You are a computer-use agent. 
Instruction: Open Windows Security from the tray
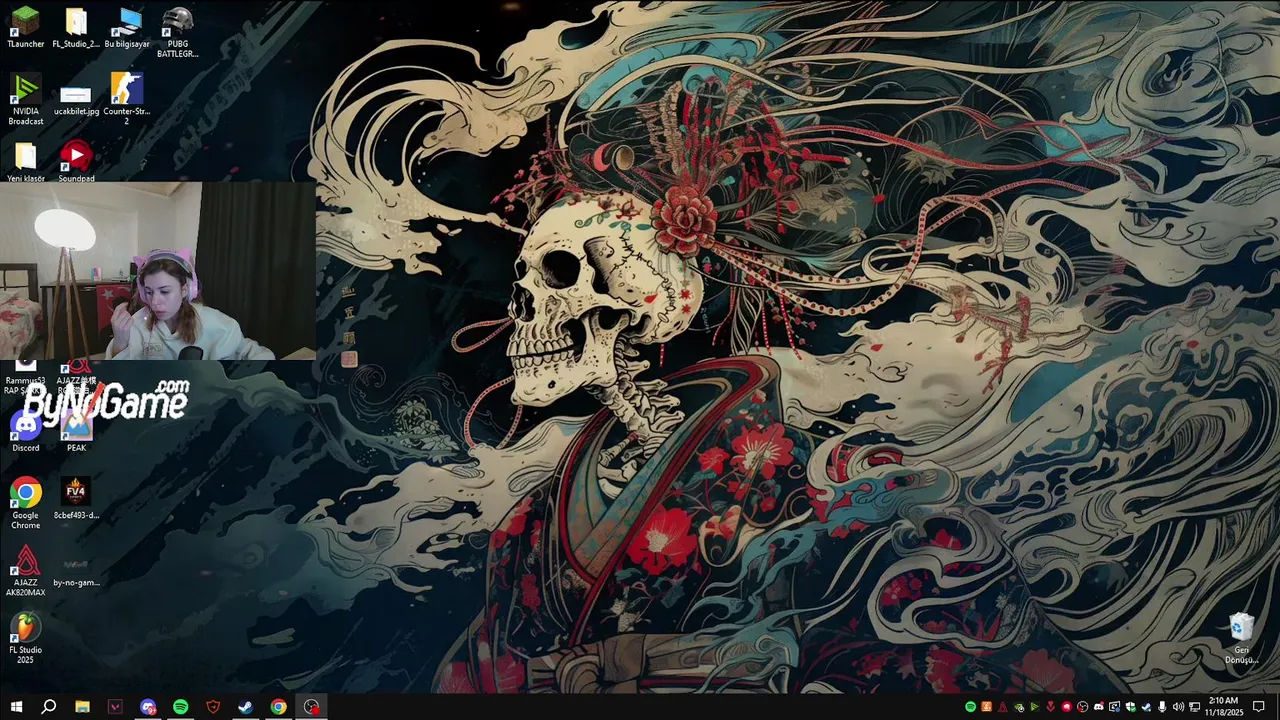(x=1130, y=707)
